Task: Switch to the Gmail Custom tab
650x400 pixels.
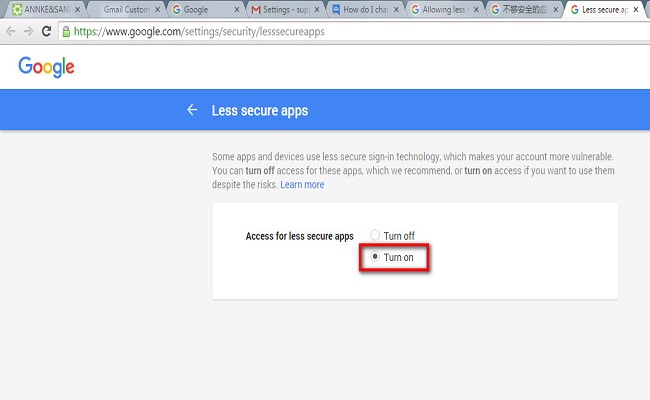Action: tap(126, 10)
